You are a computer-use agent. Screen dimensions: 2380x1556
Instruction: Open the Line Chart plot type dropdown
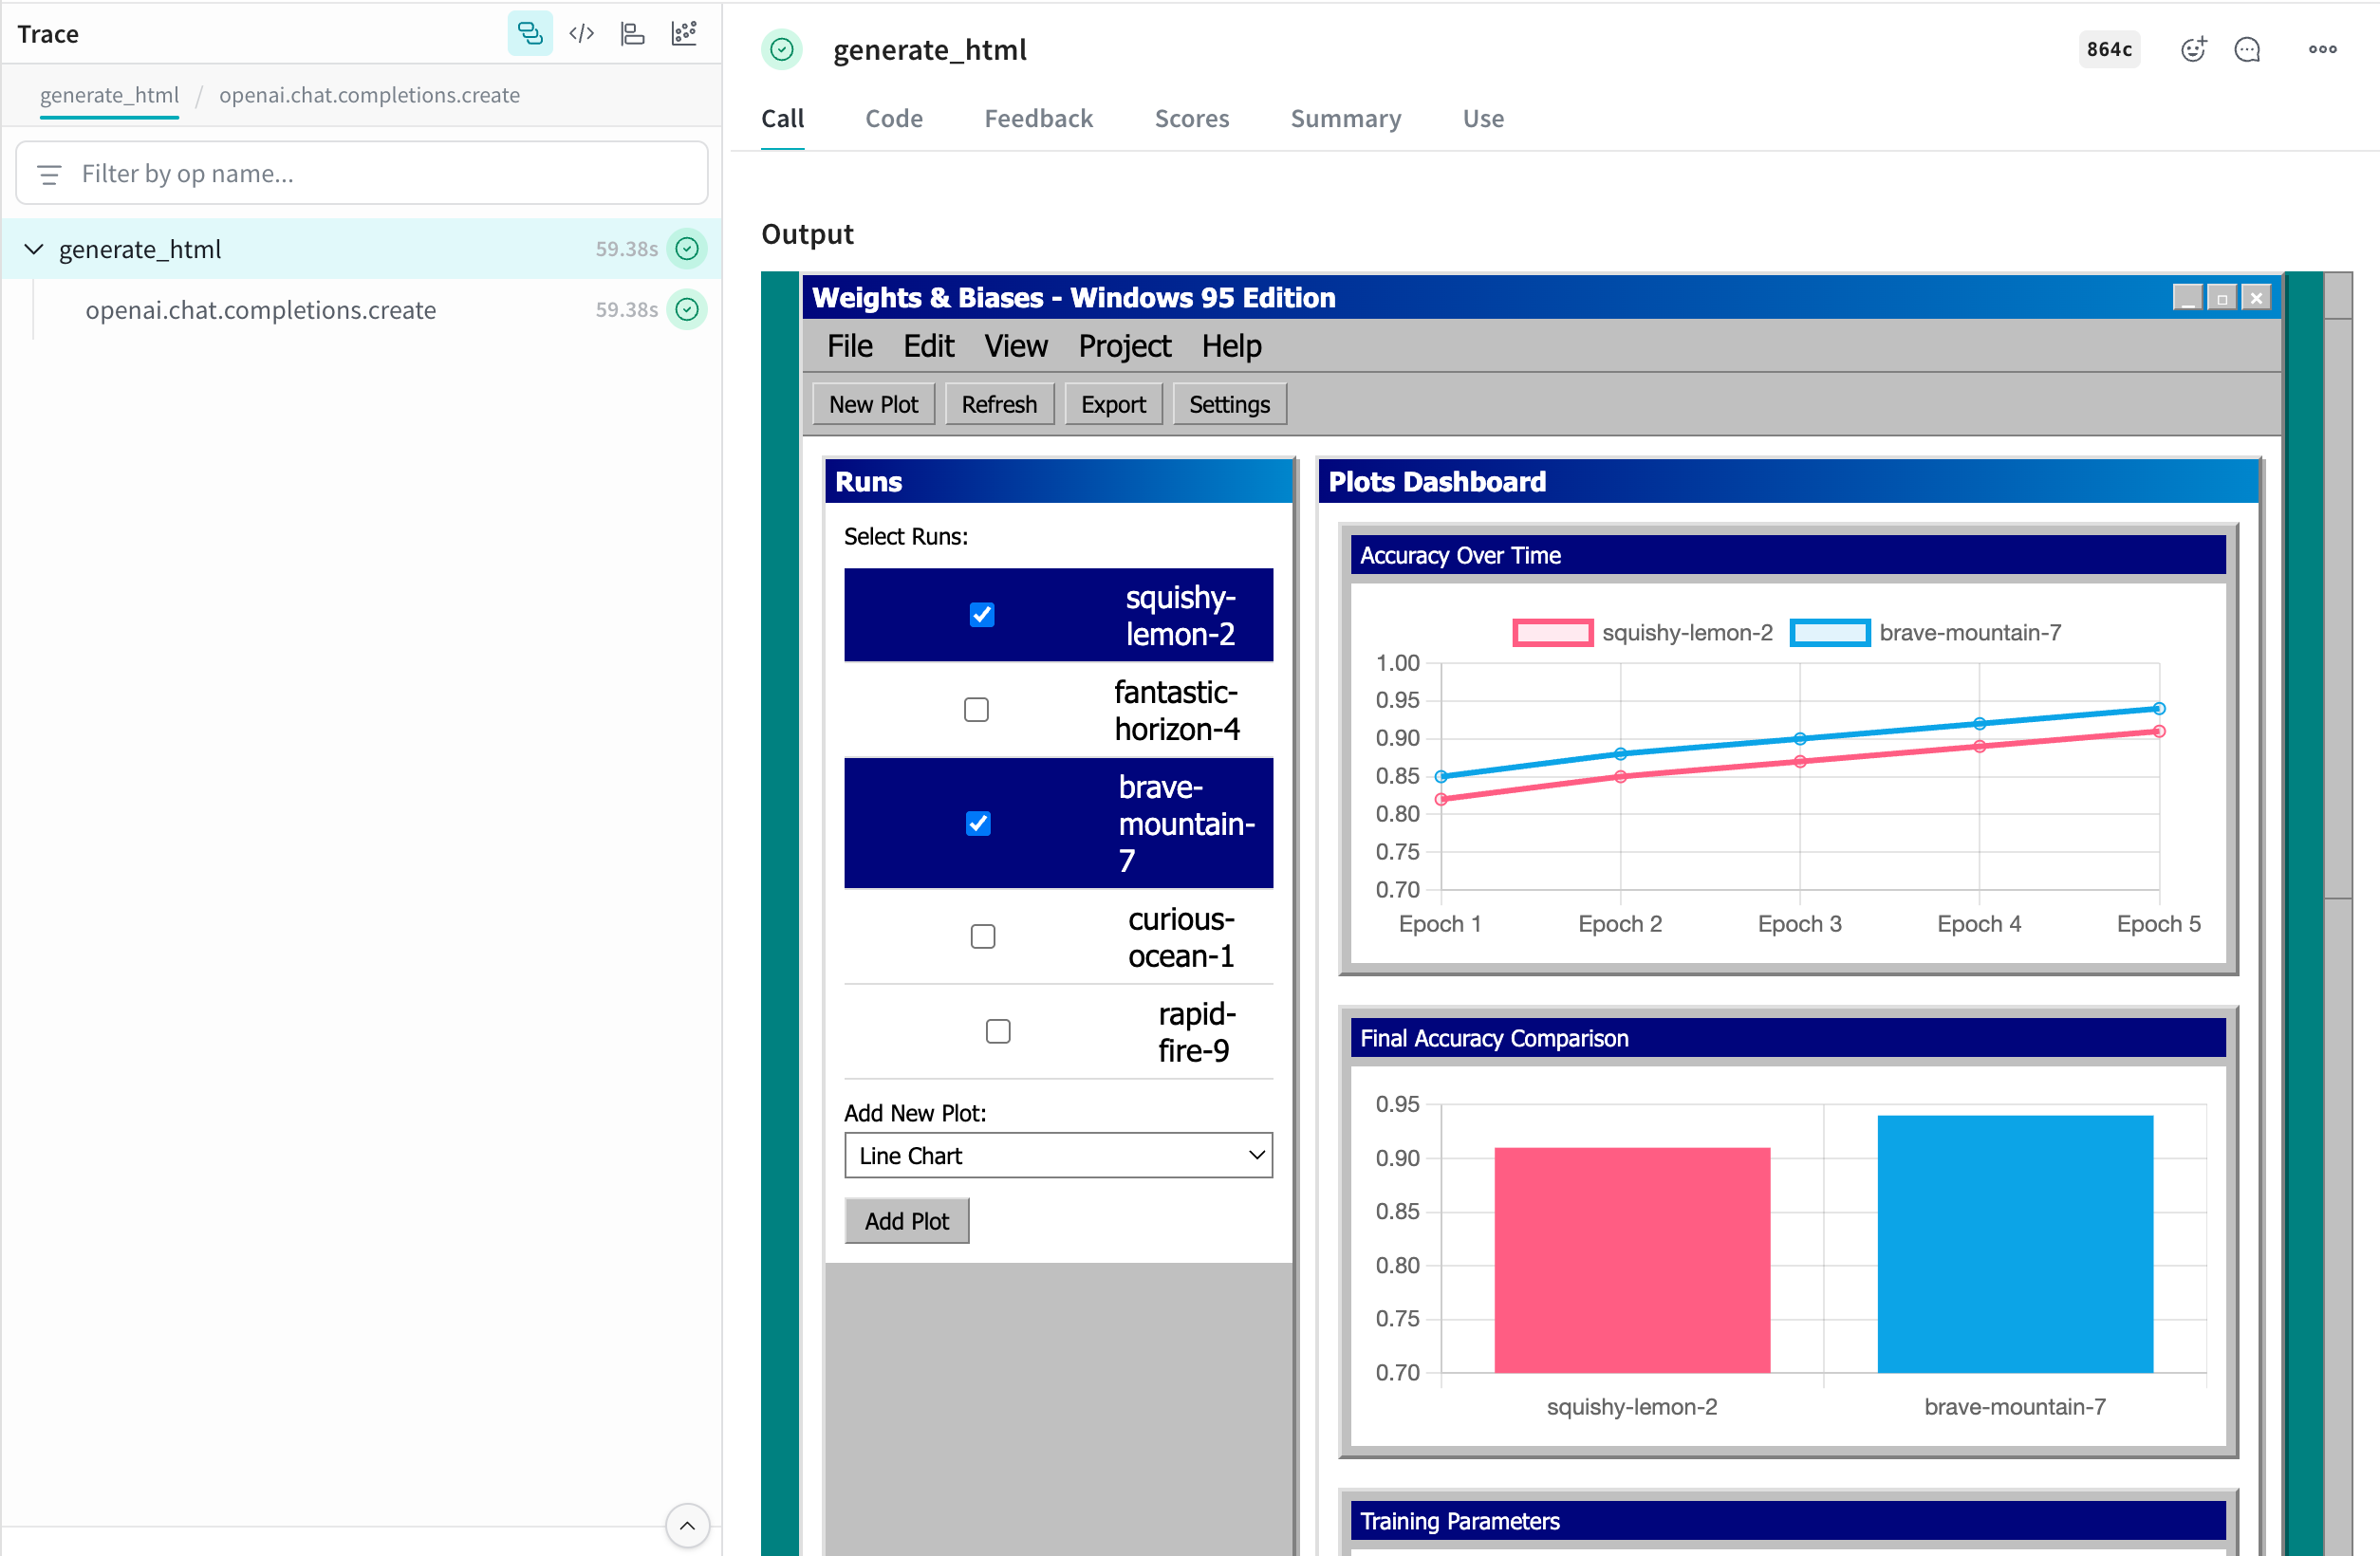point(1058,1155)
